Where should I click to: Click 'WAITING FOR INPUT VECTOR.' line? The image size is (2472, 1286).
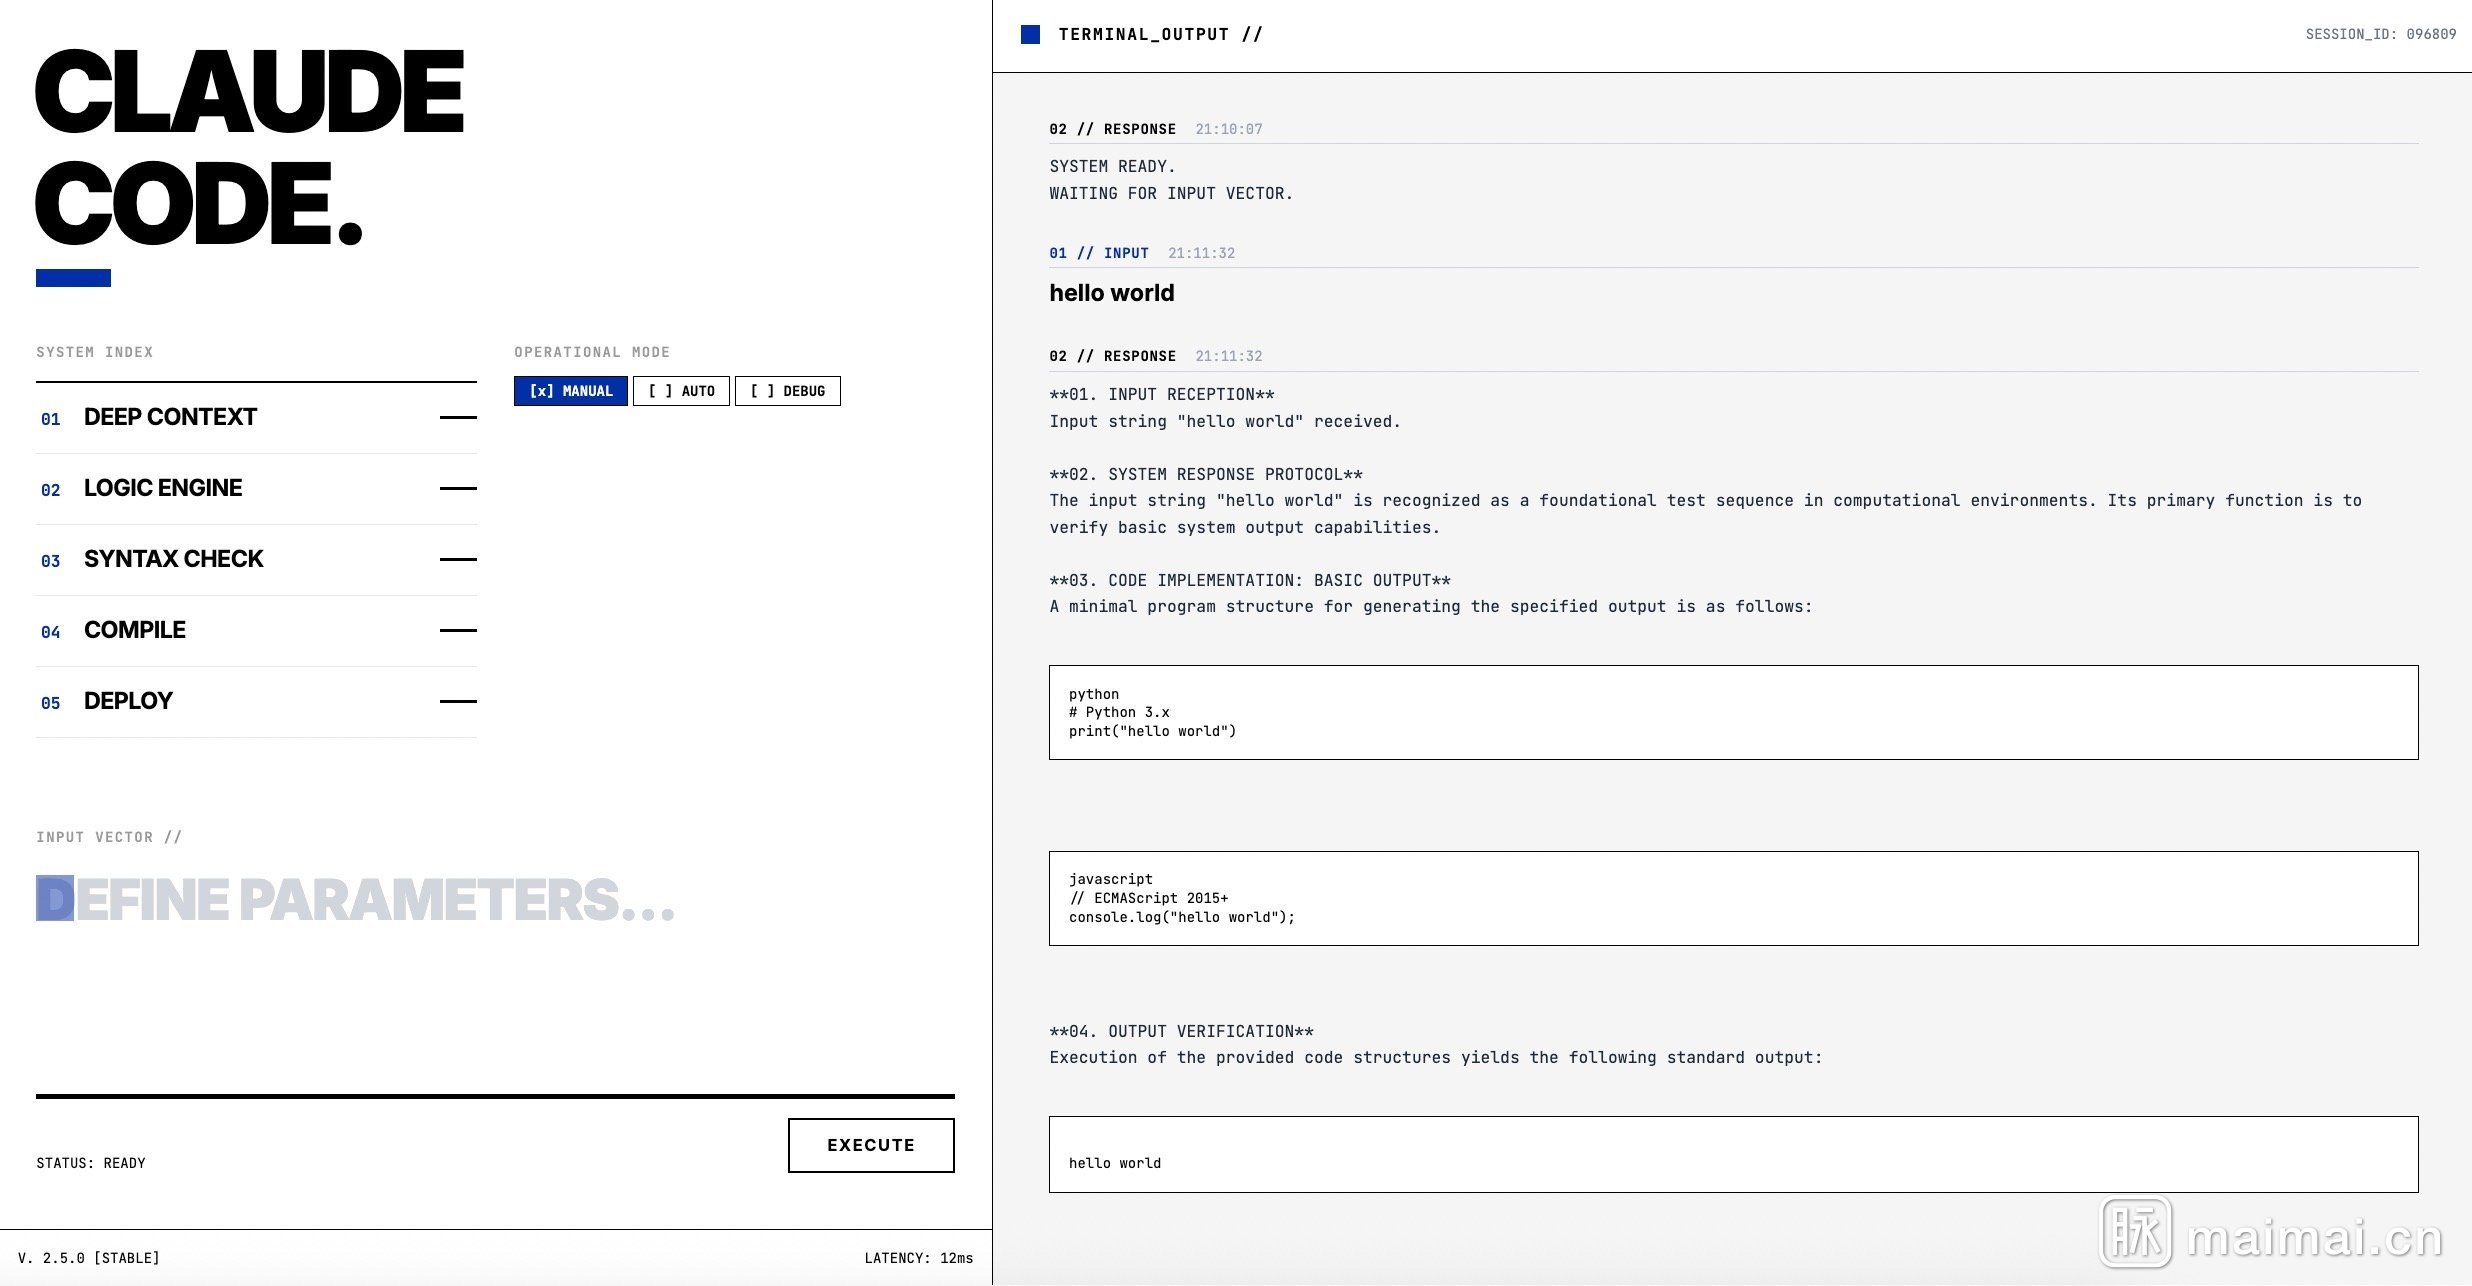[1171, 193]
